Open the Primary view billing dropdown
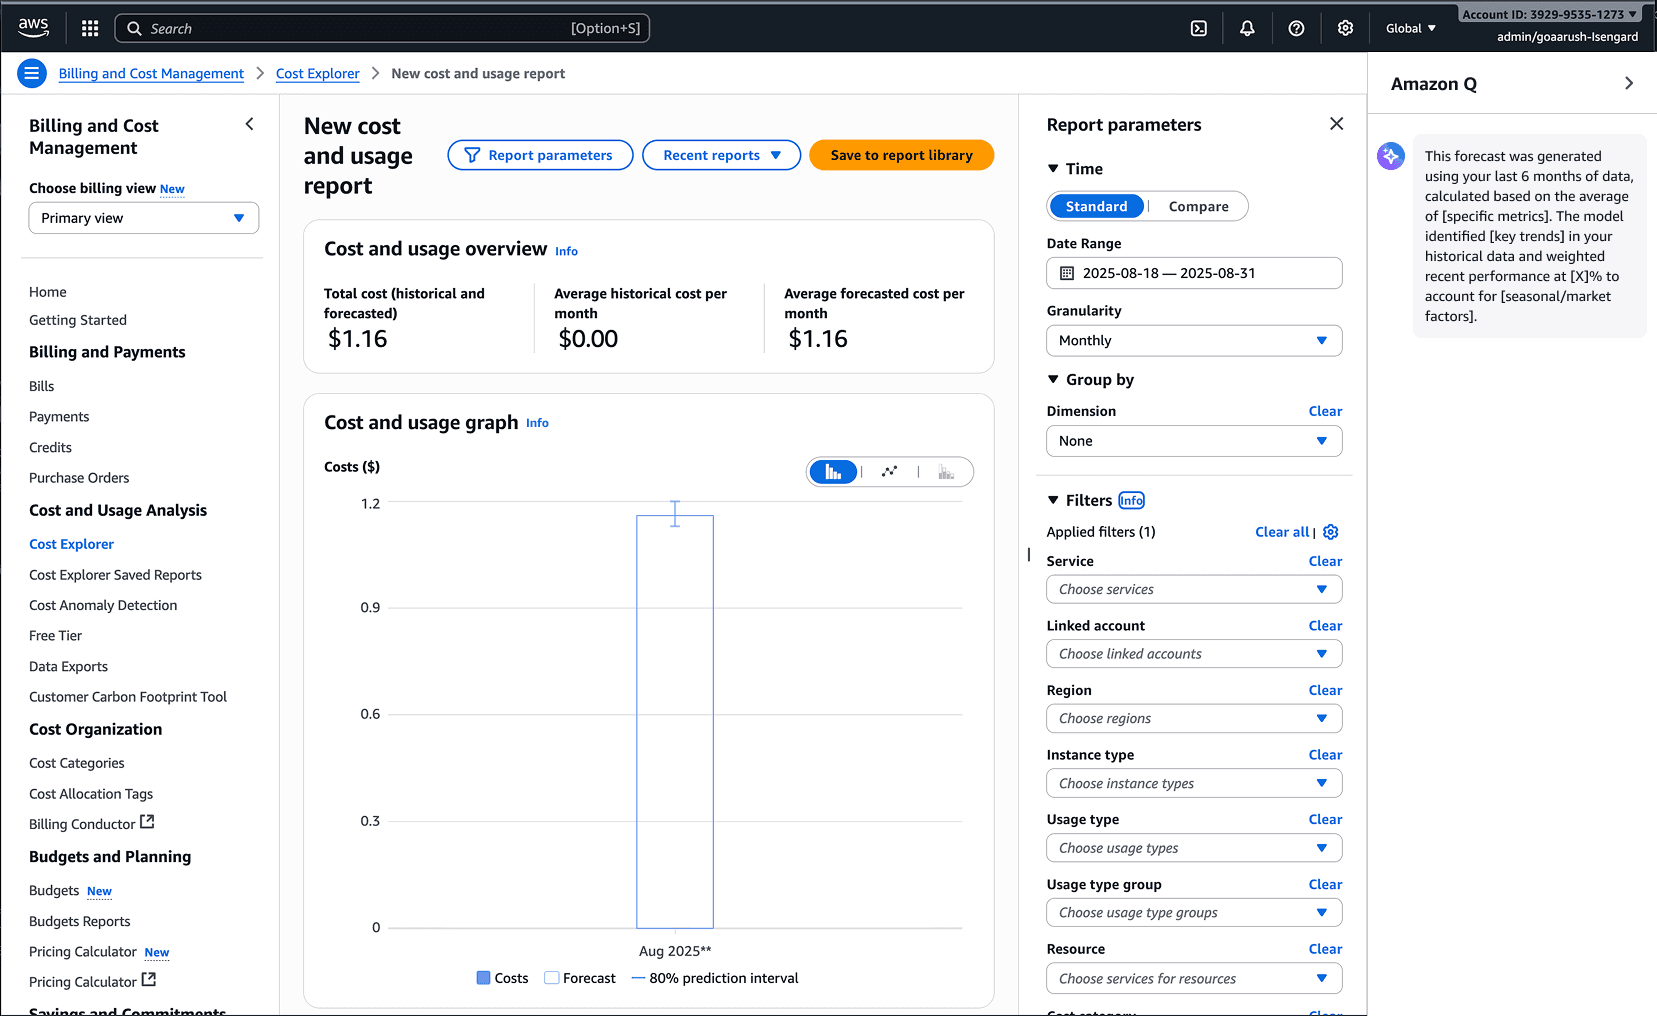 tap(144, 218)
